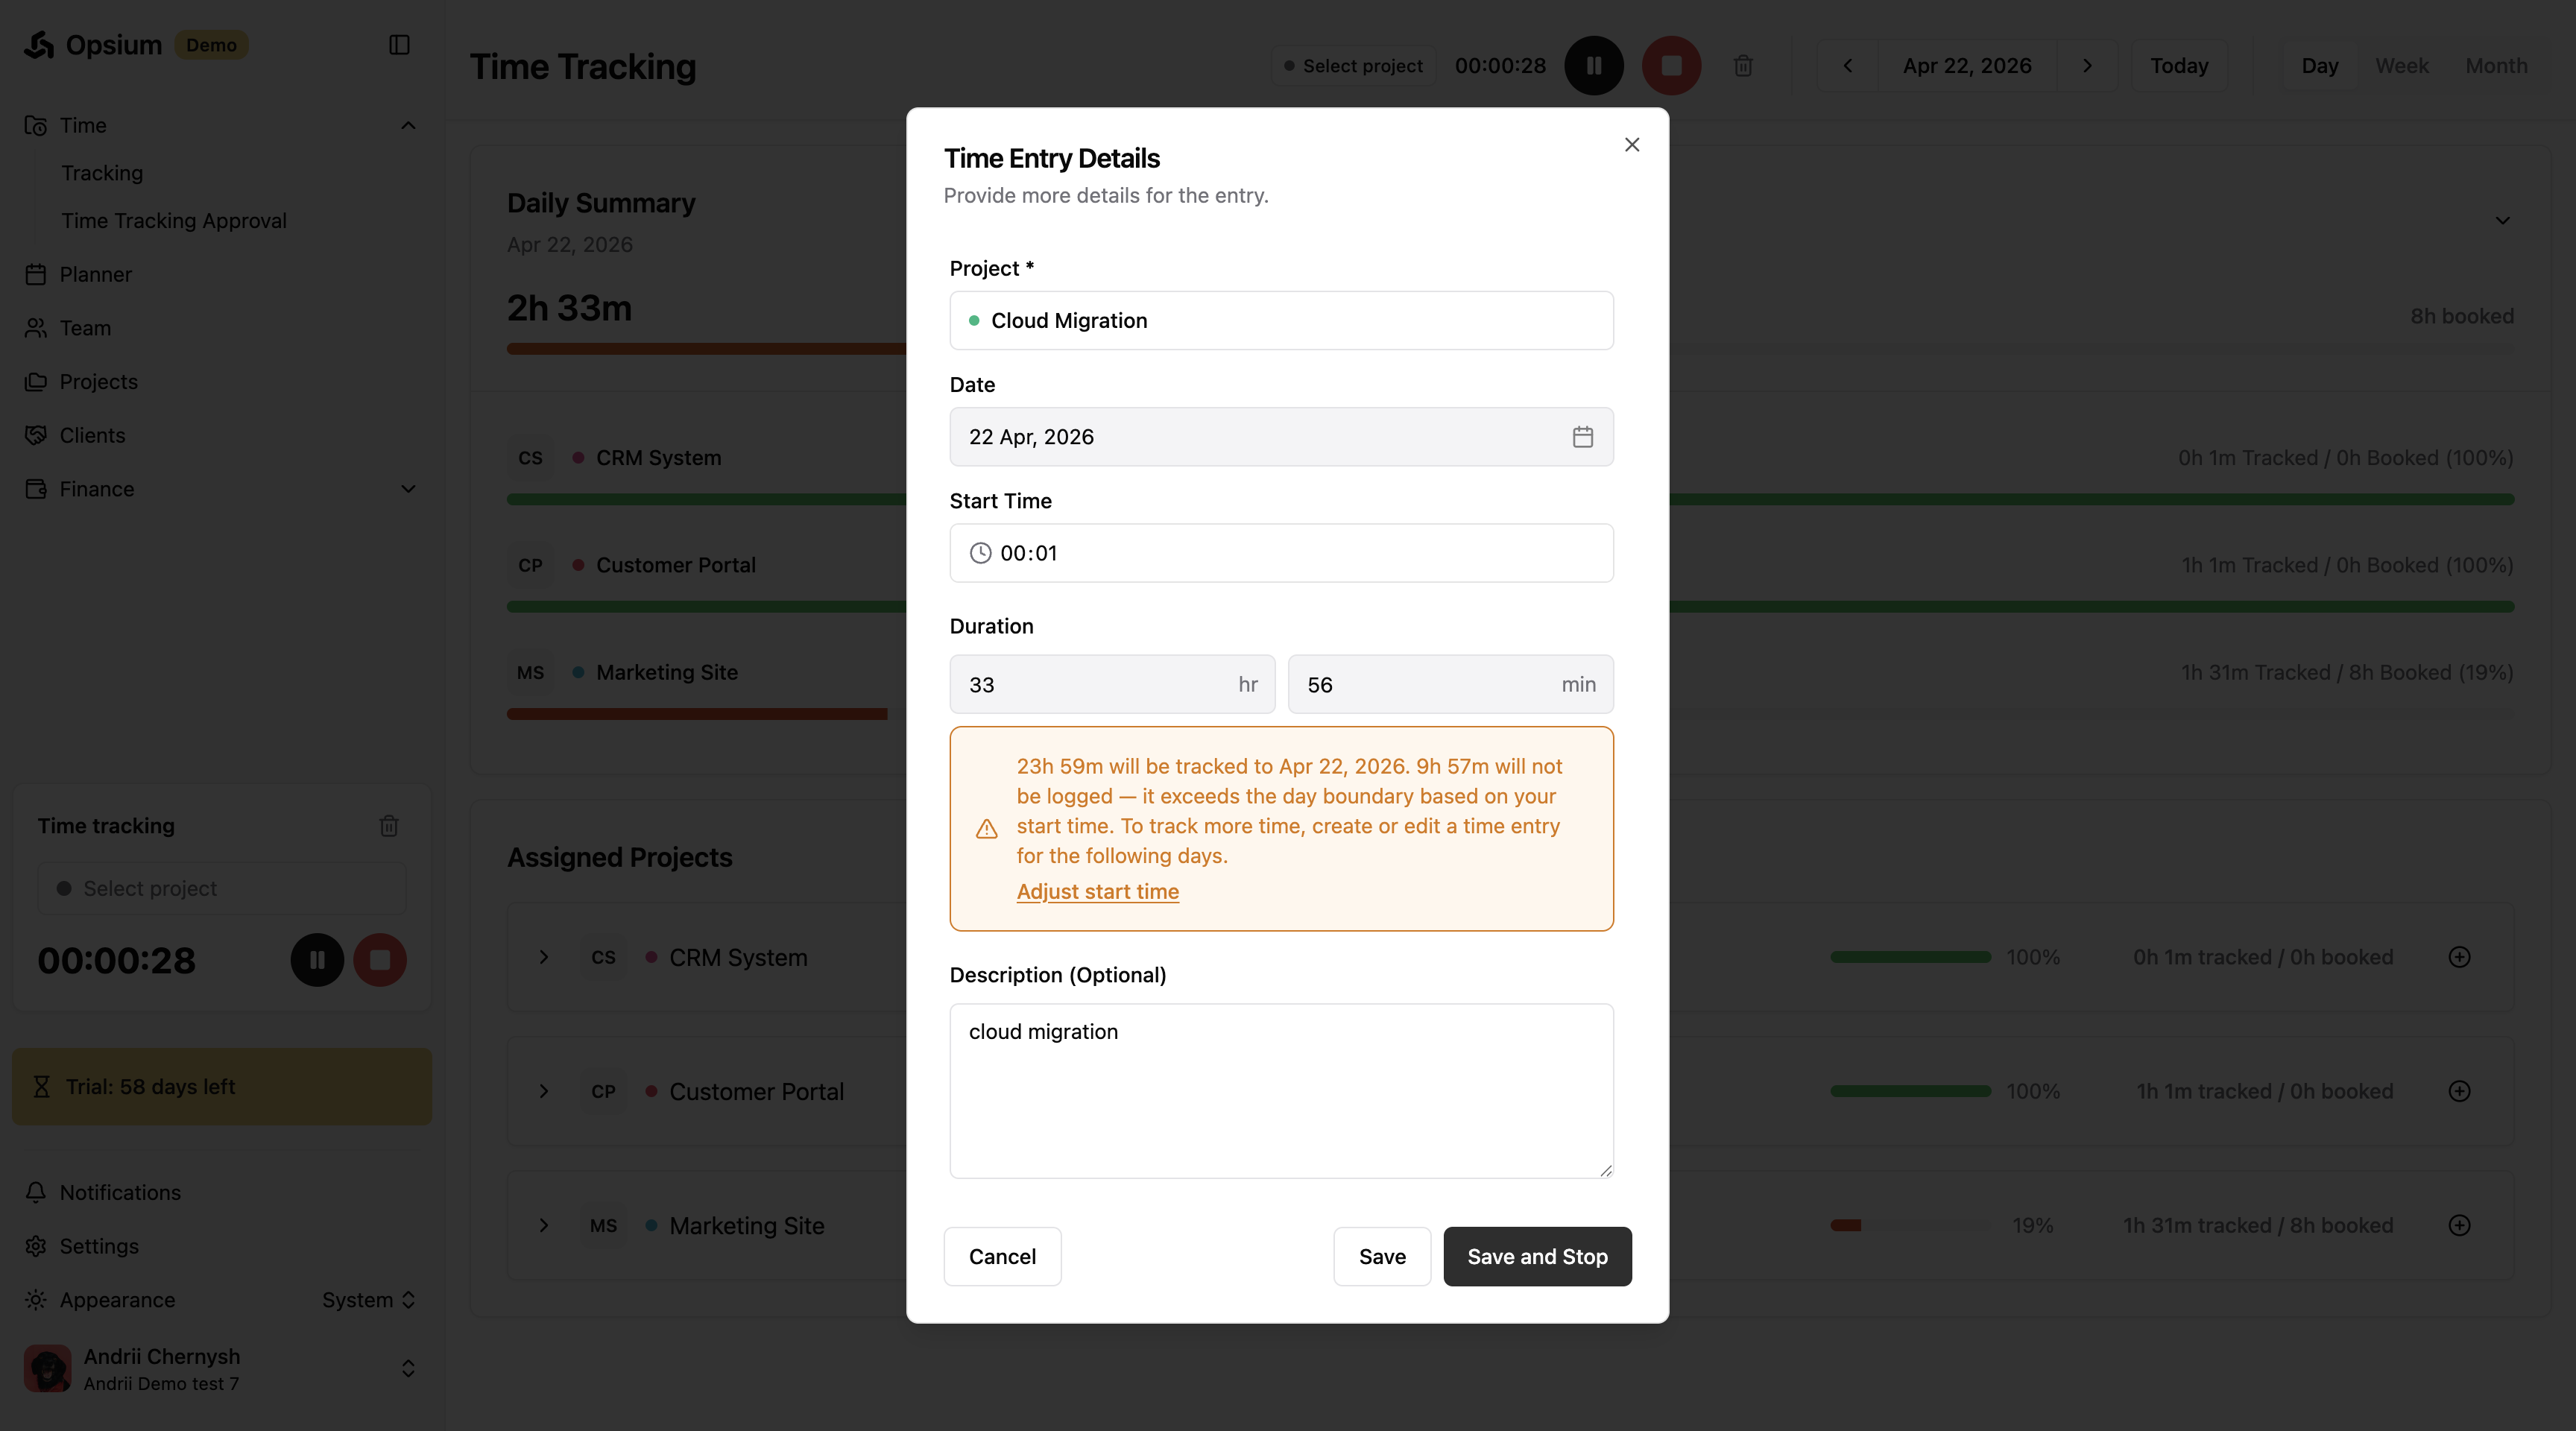Click the Start Time input field
Screen dimensions: 2576x1431
pos(1280,553)
